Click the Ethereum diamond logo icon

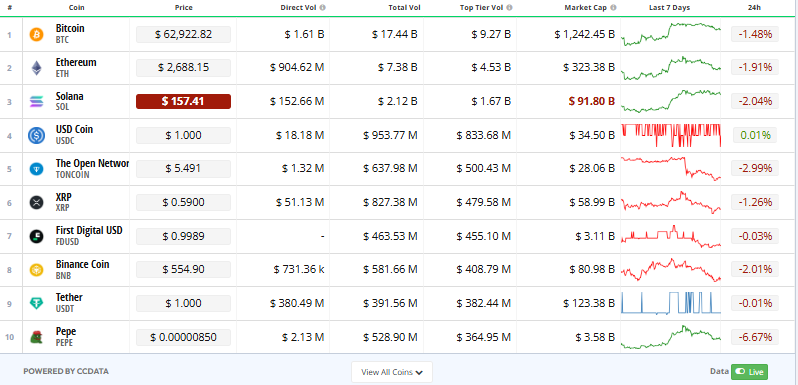click(37, 68)
